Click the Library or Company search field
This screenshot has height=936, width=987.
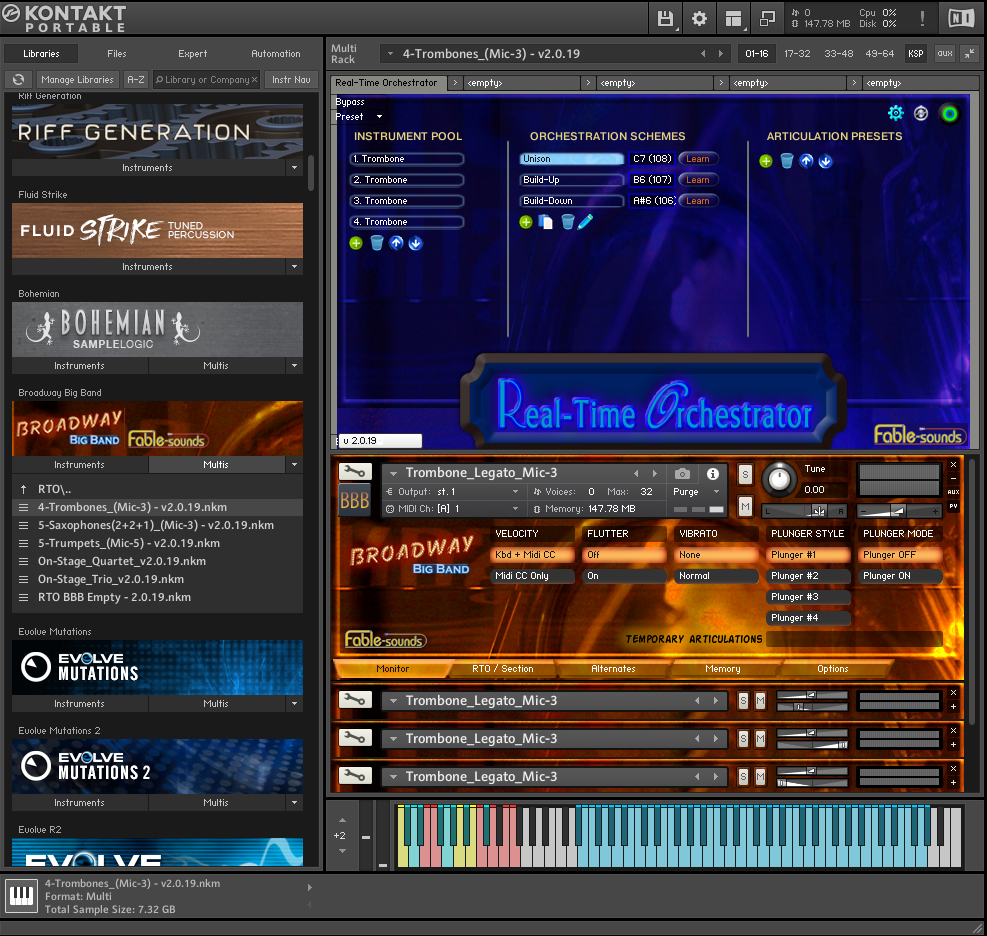point(206,79)
